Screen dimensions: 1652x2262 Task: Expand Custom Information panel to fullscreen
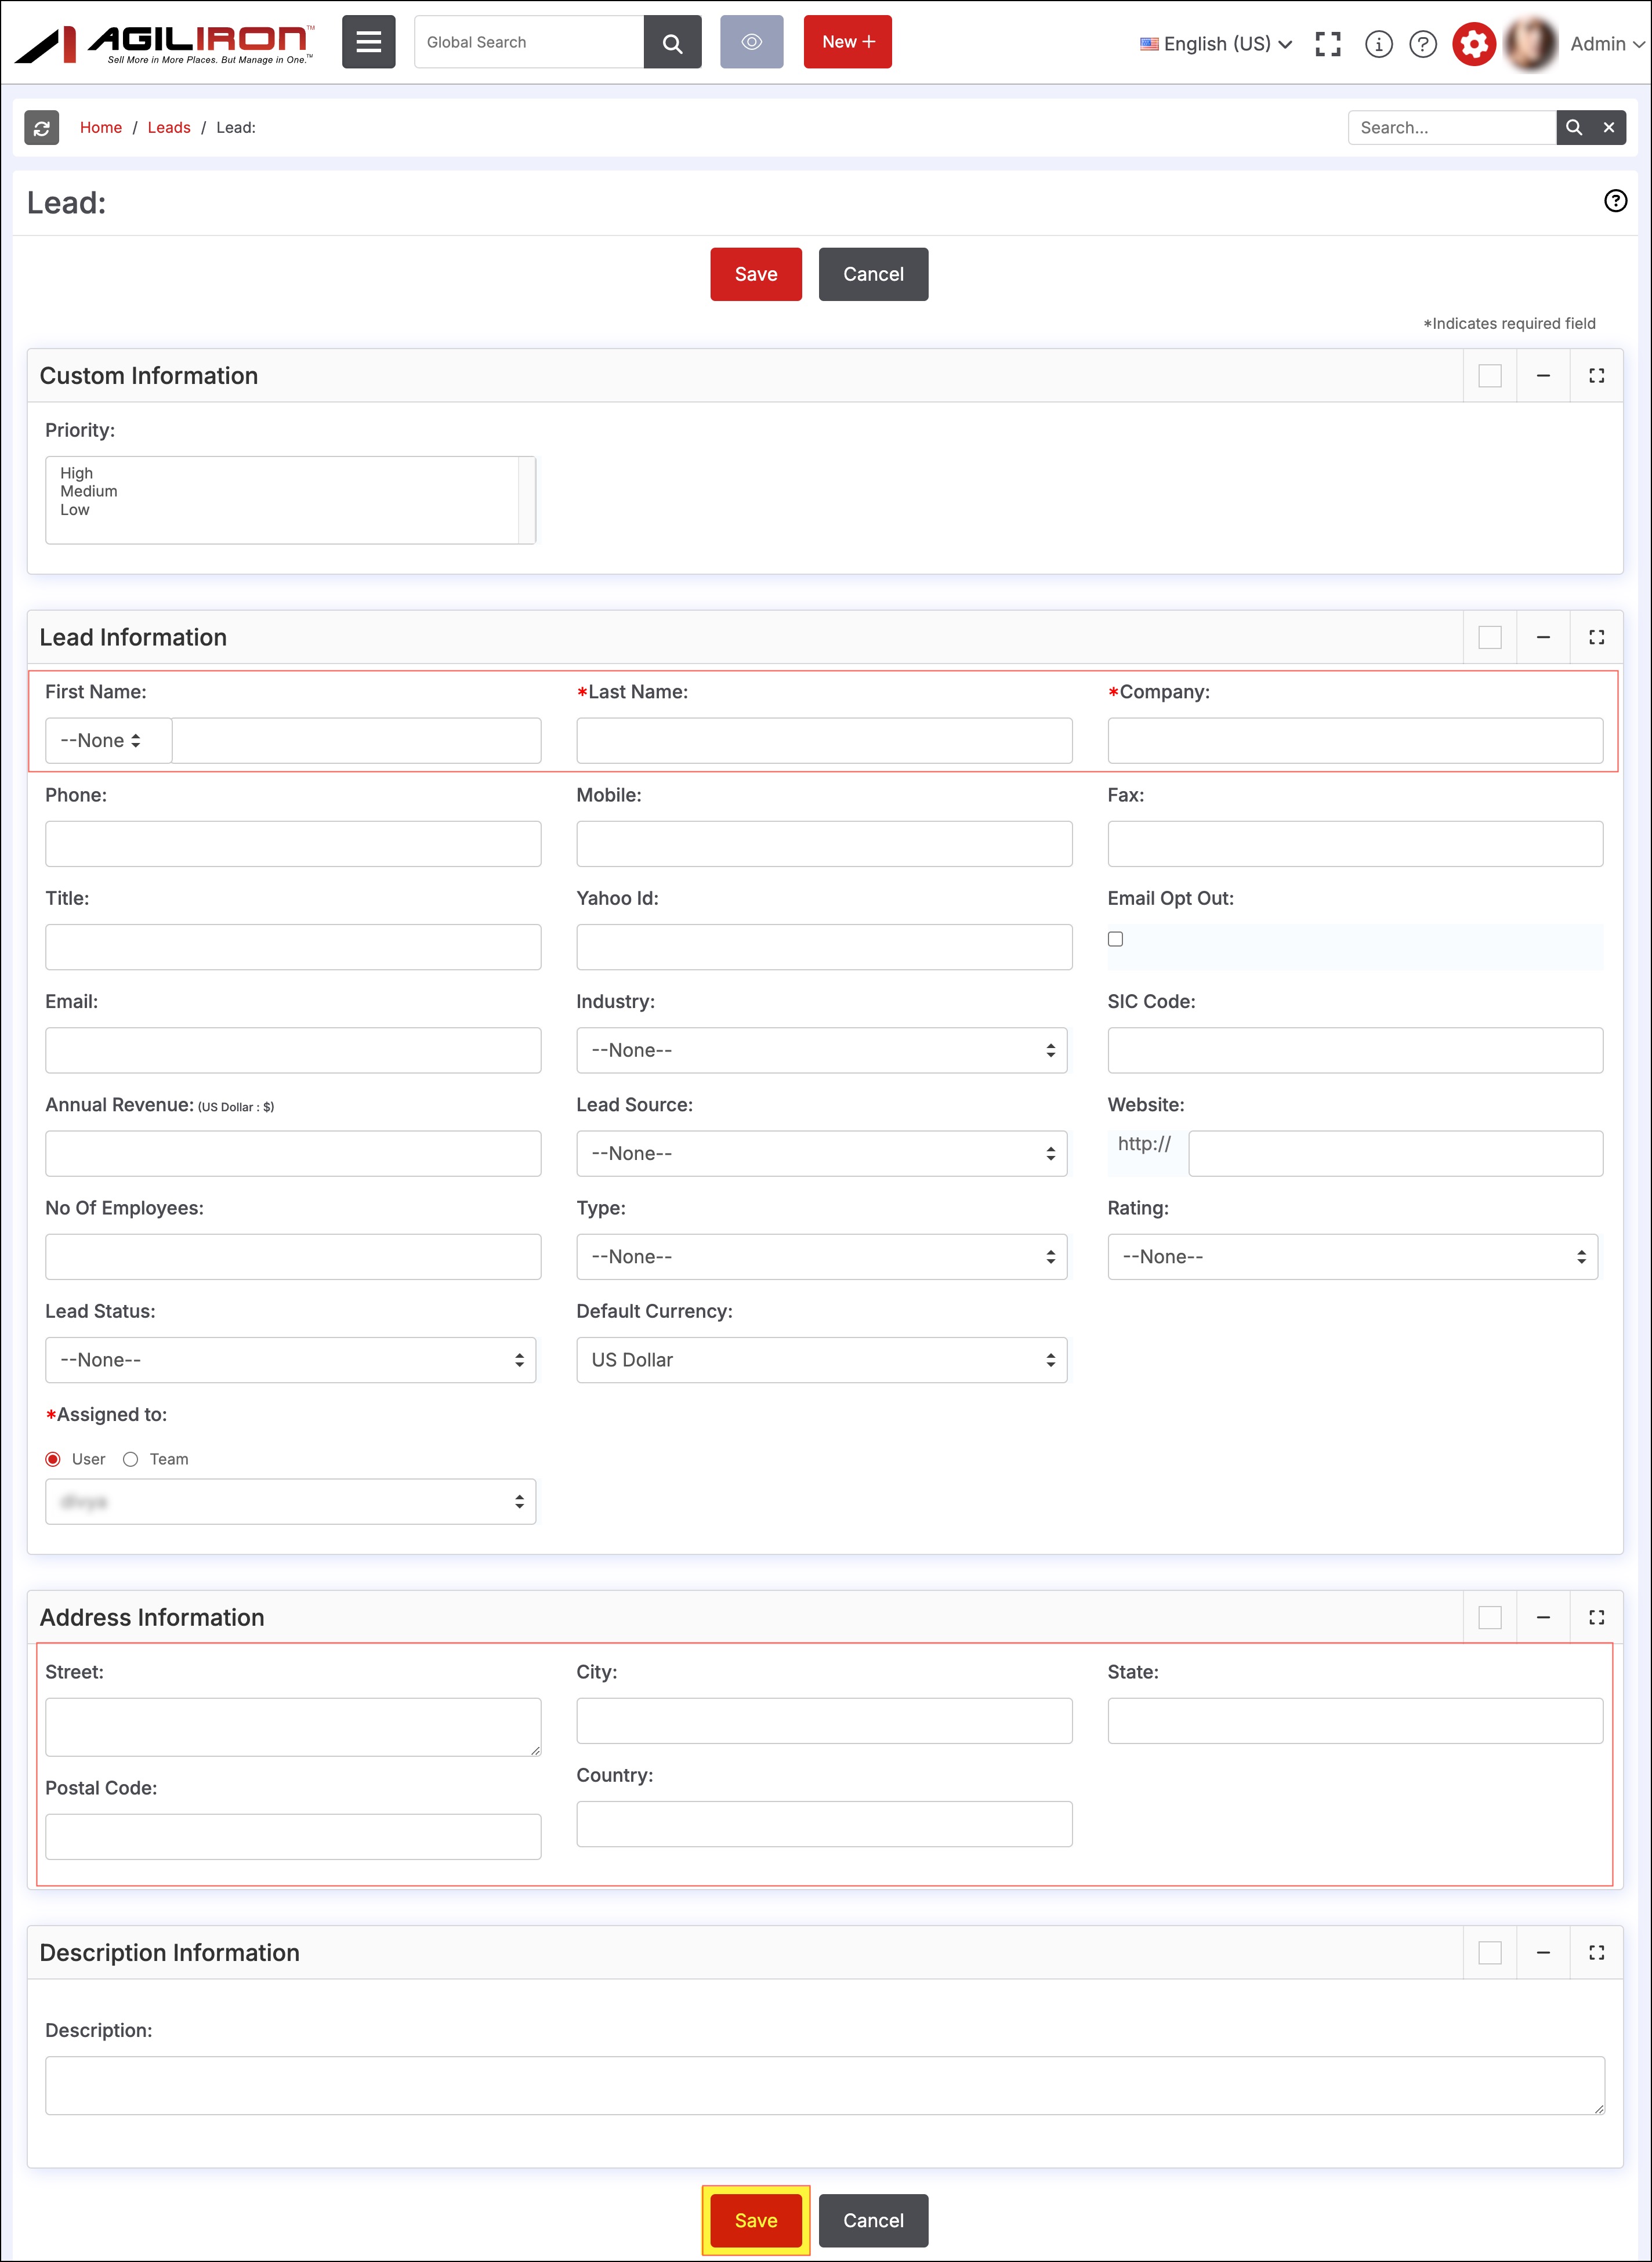(1596, 376)
